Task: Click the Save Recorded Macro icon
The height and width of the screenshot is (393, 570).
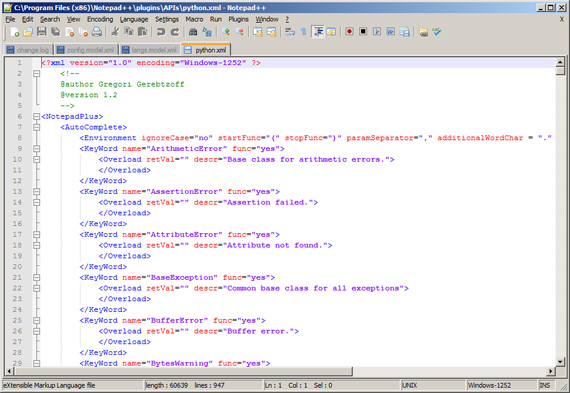Action: [405, 32]
